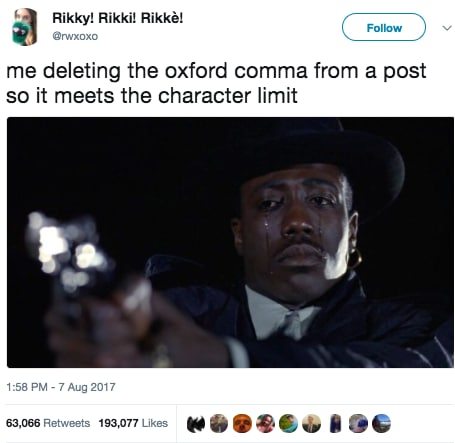The height and width of the screenshot is (443, 455).
Task: Open the second grayish-brown liker avatar
Action: coord(219,424)
